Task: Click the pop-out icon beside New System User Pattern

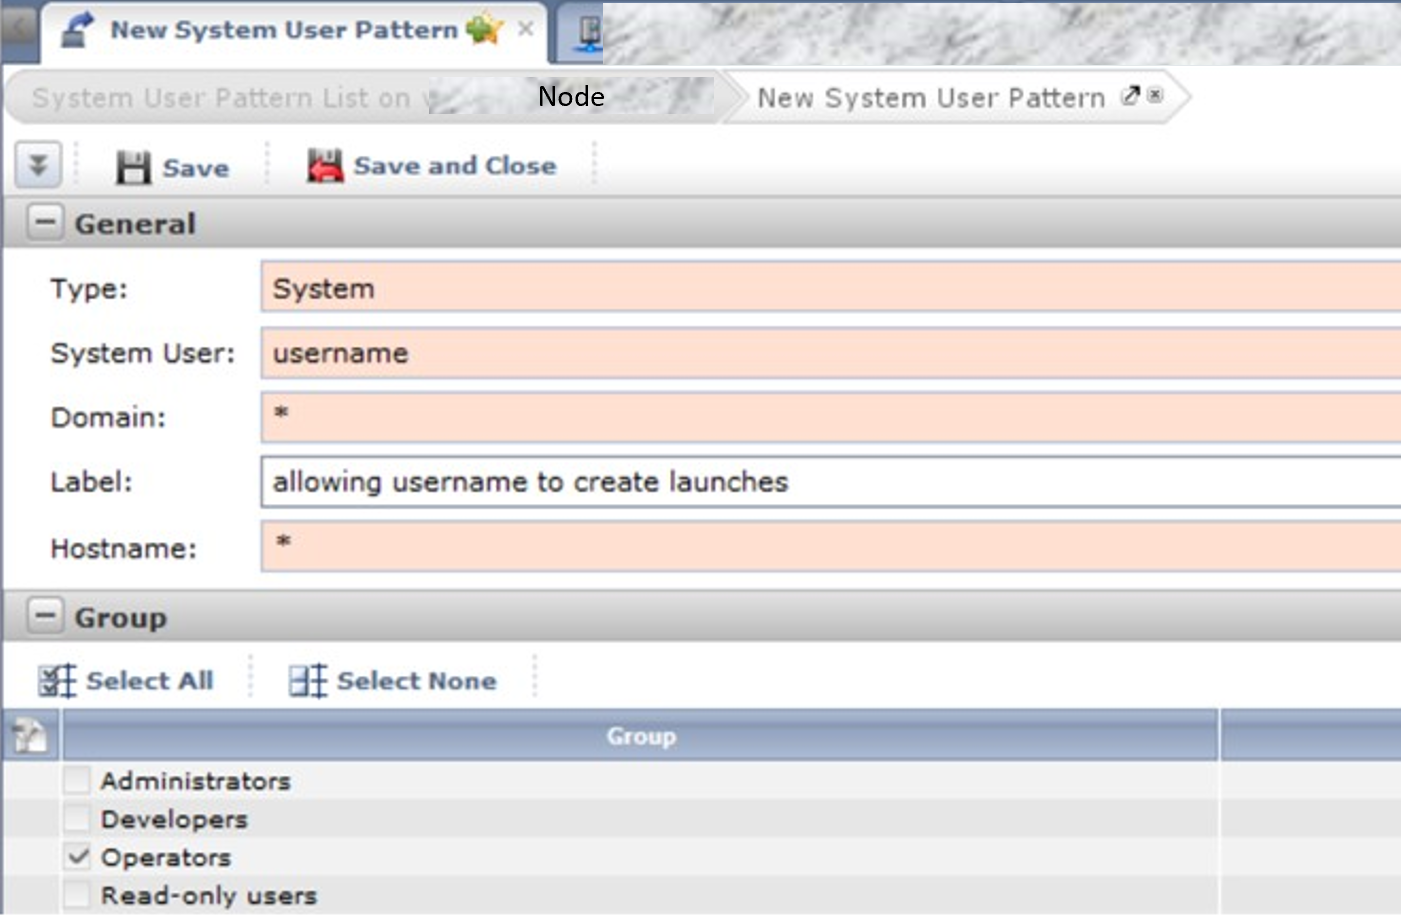Action: pos(1130,96)
